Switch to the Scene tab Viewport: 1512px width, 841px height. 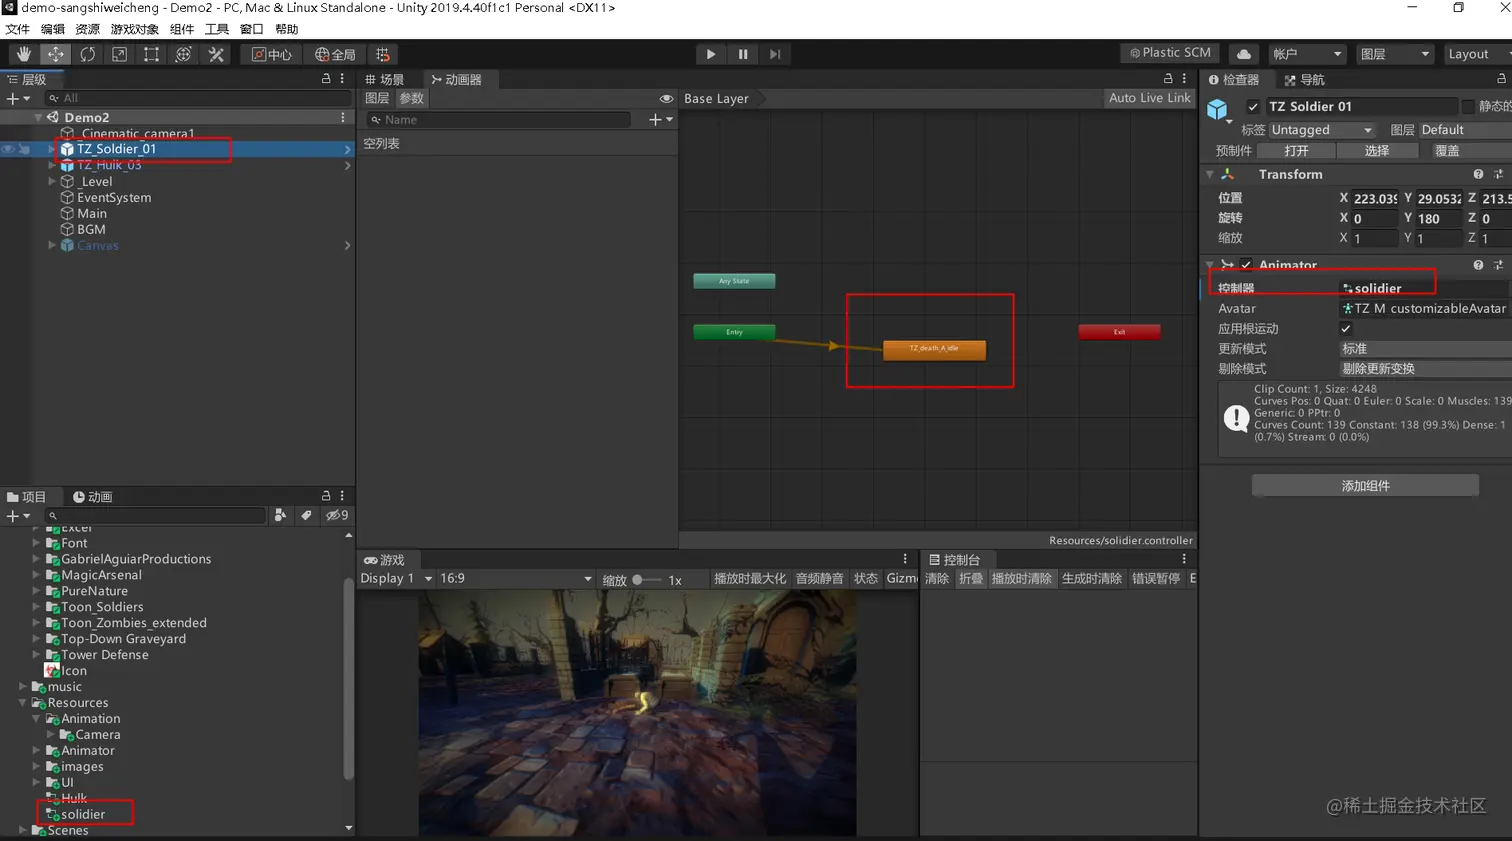[x=385, y=79]
